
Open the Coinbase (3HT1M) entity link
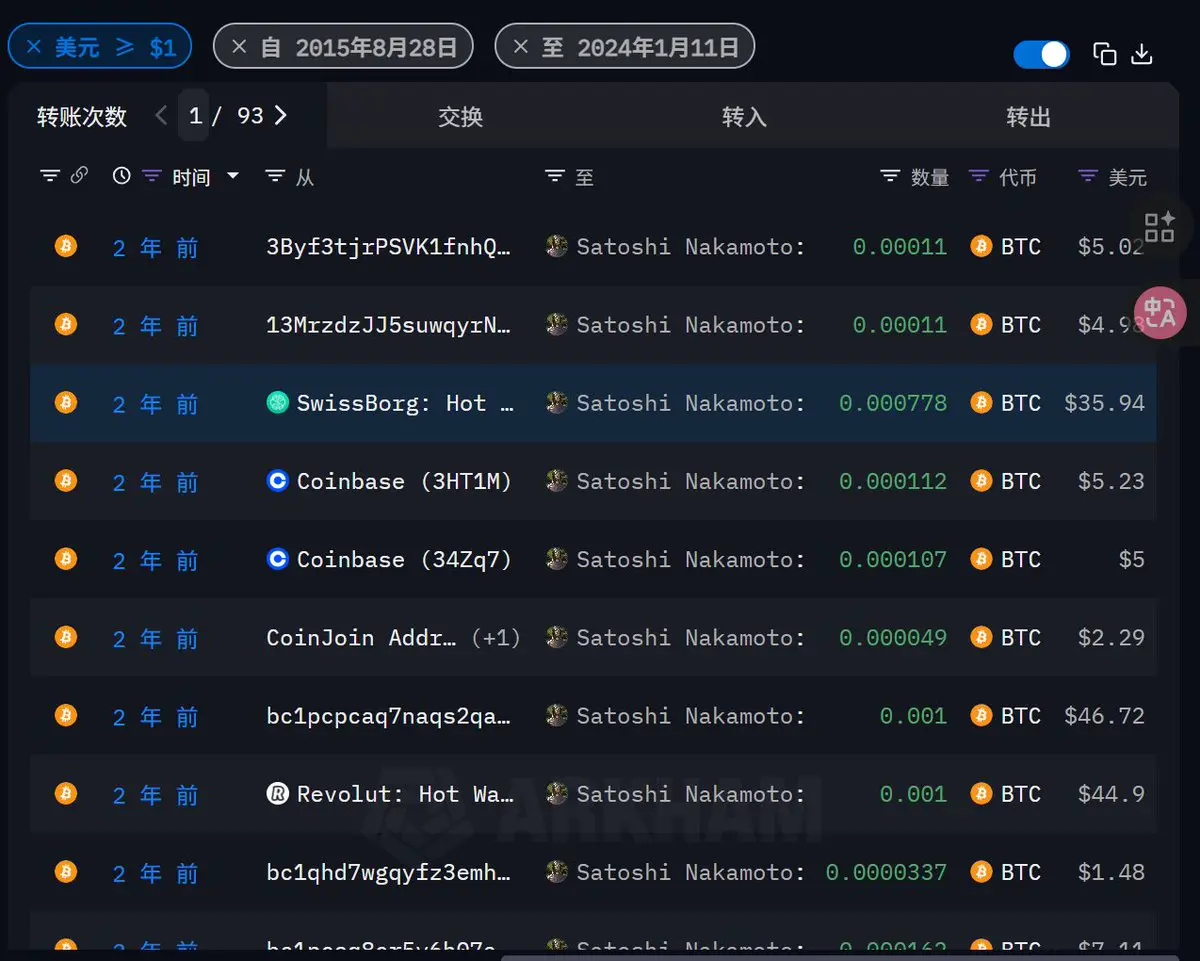404,481
